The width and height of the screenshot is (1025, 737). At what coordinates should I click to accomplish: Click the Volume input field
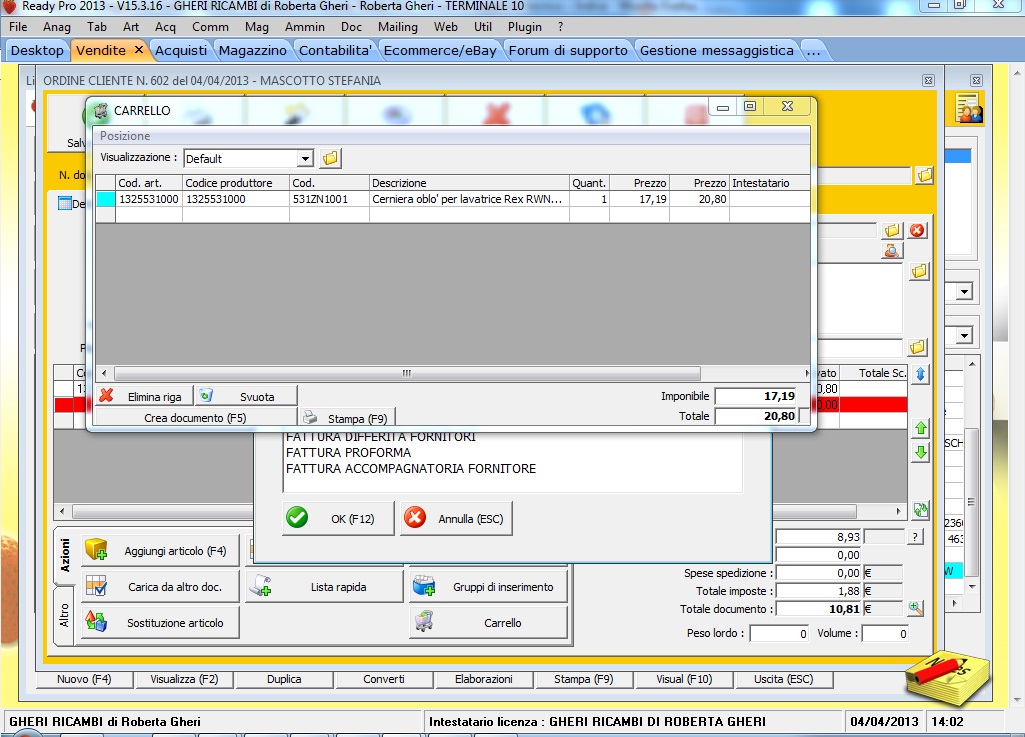pyautogui.click(x=886, y=633)
